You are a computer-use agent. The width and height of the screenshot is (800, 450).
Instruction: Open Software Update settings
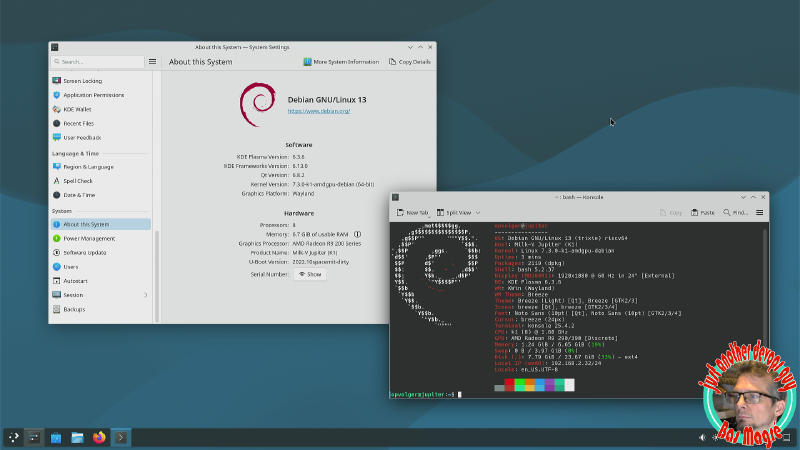tap(101, 253)
